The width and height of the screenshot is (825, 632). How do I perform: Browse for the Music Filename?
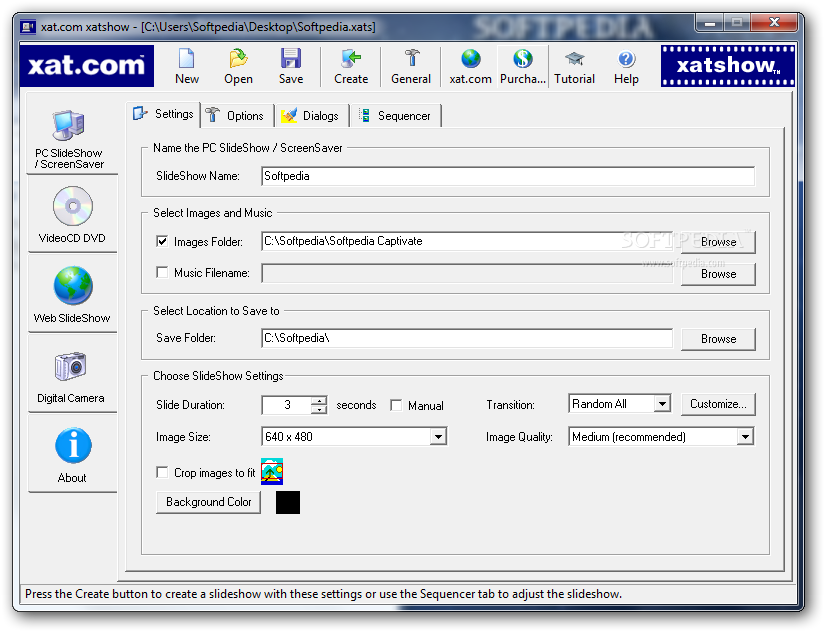click(x=718, y=274)
